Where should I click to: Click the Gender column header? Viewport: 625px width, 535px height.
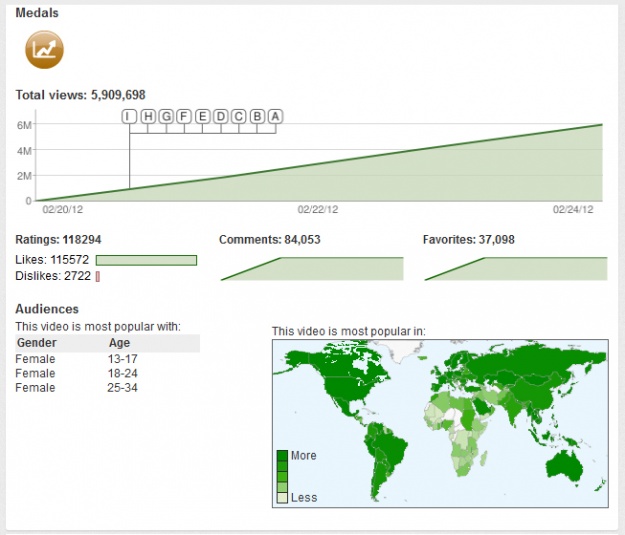(37, 343)
